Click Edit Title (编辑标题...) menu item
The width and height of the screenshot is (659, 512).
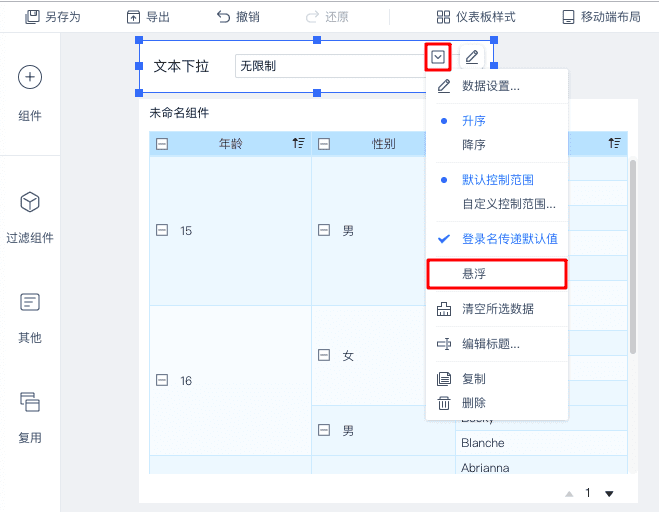coord(497,344)
